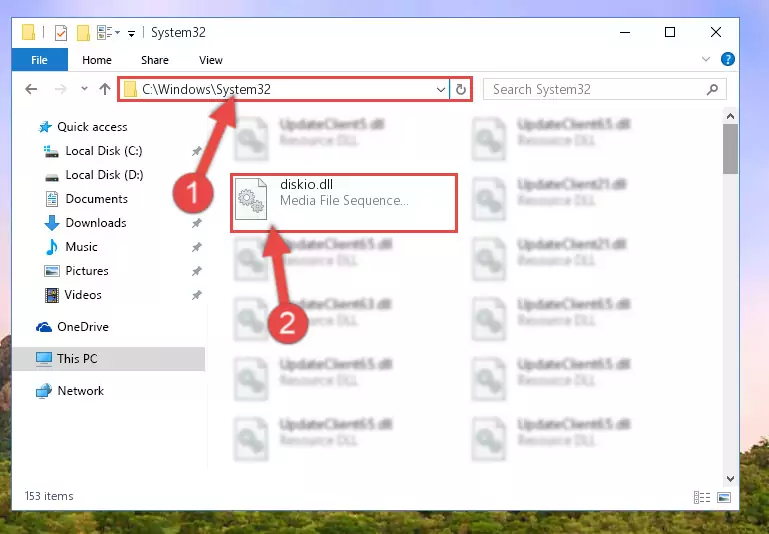Maximize the System32 window

[669, 32]
